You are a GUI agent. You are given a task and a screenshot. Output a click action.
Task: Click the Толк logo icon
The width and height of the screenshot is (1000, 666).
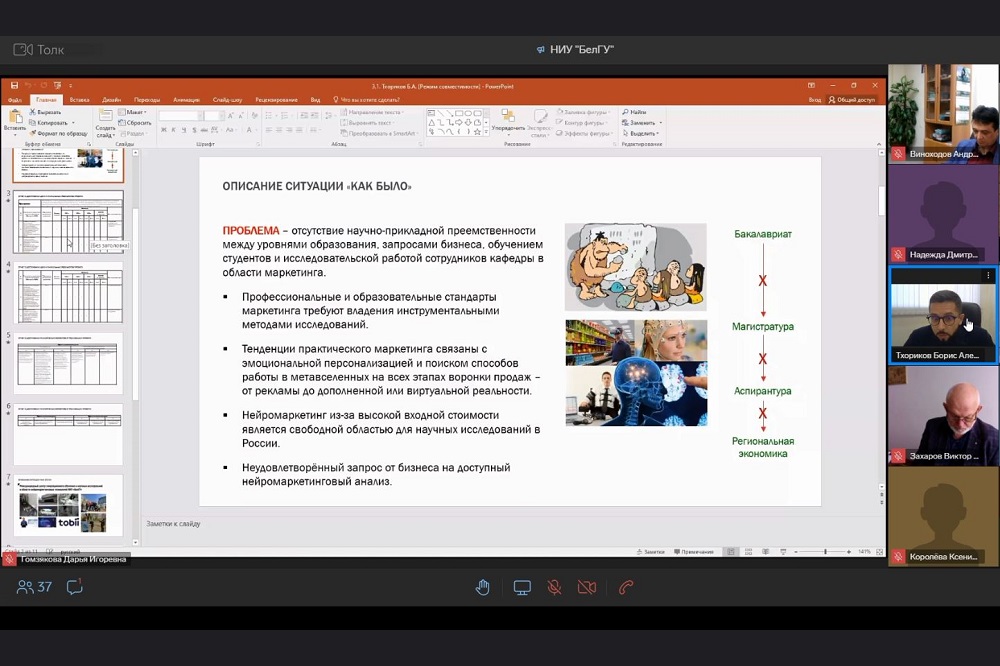point(22,49)
